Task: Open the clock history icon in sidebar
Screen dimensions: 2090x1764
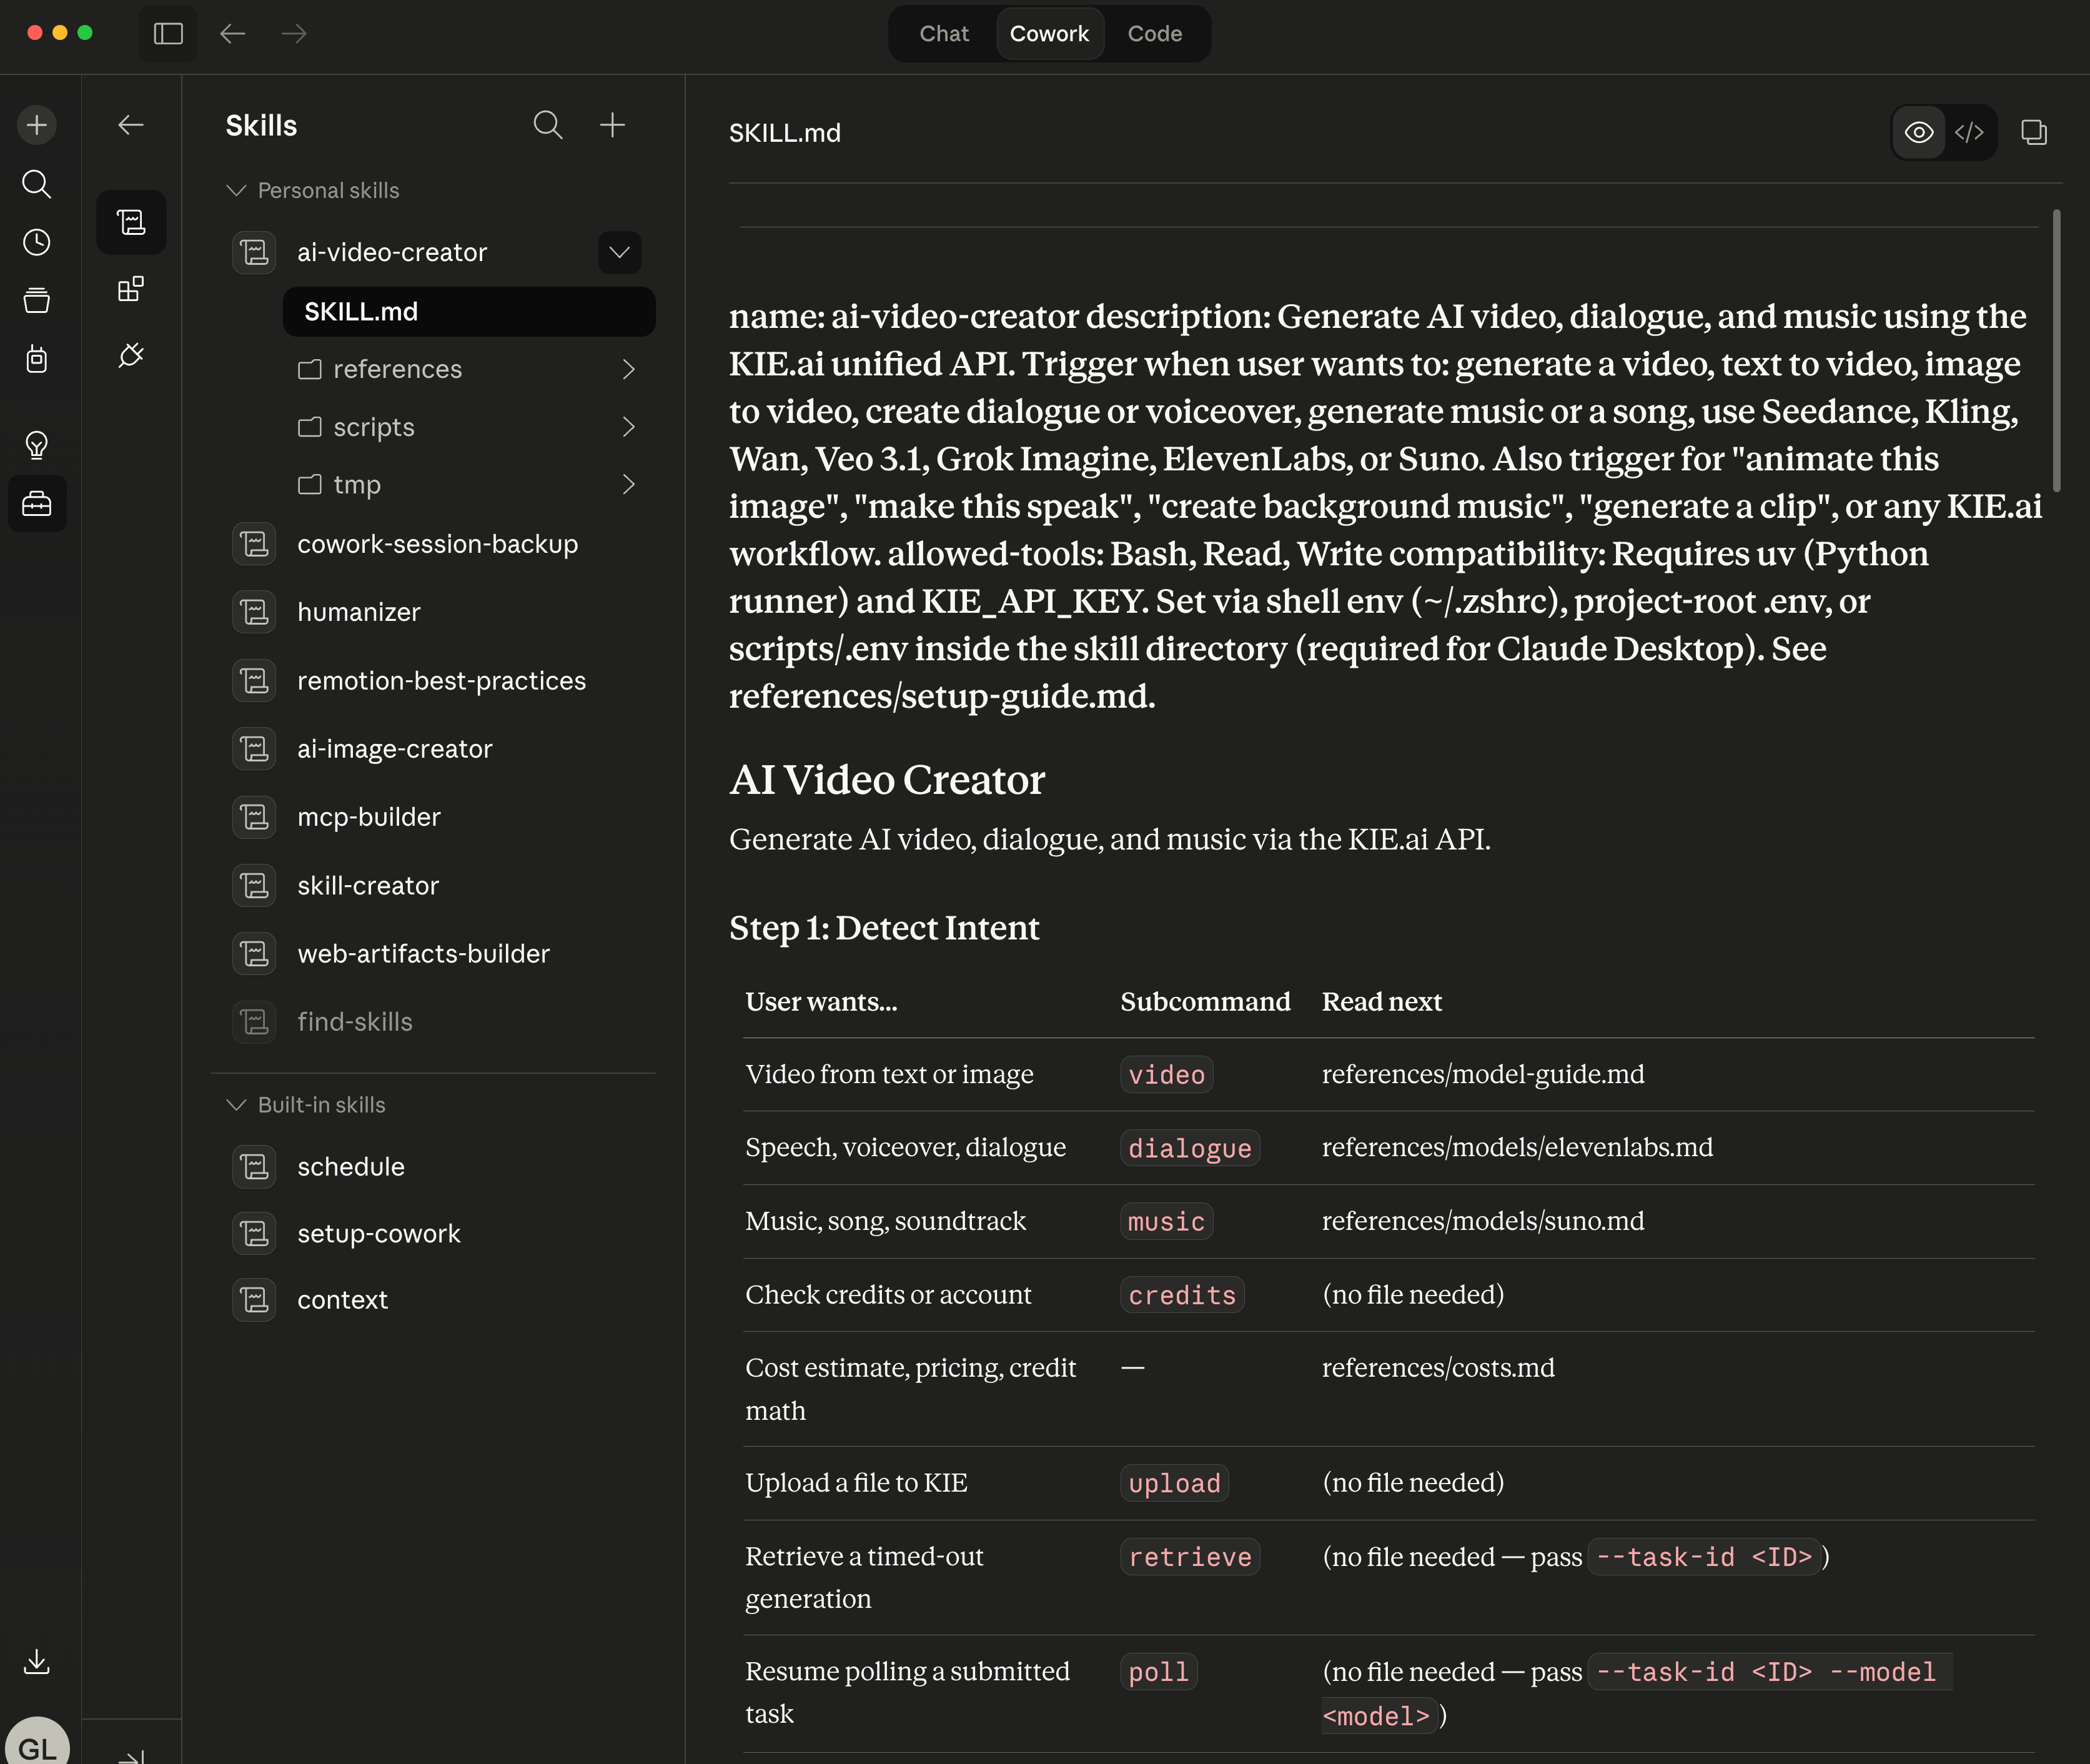Action: pos(37,242)
